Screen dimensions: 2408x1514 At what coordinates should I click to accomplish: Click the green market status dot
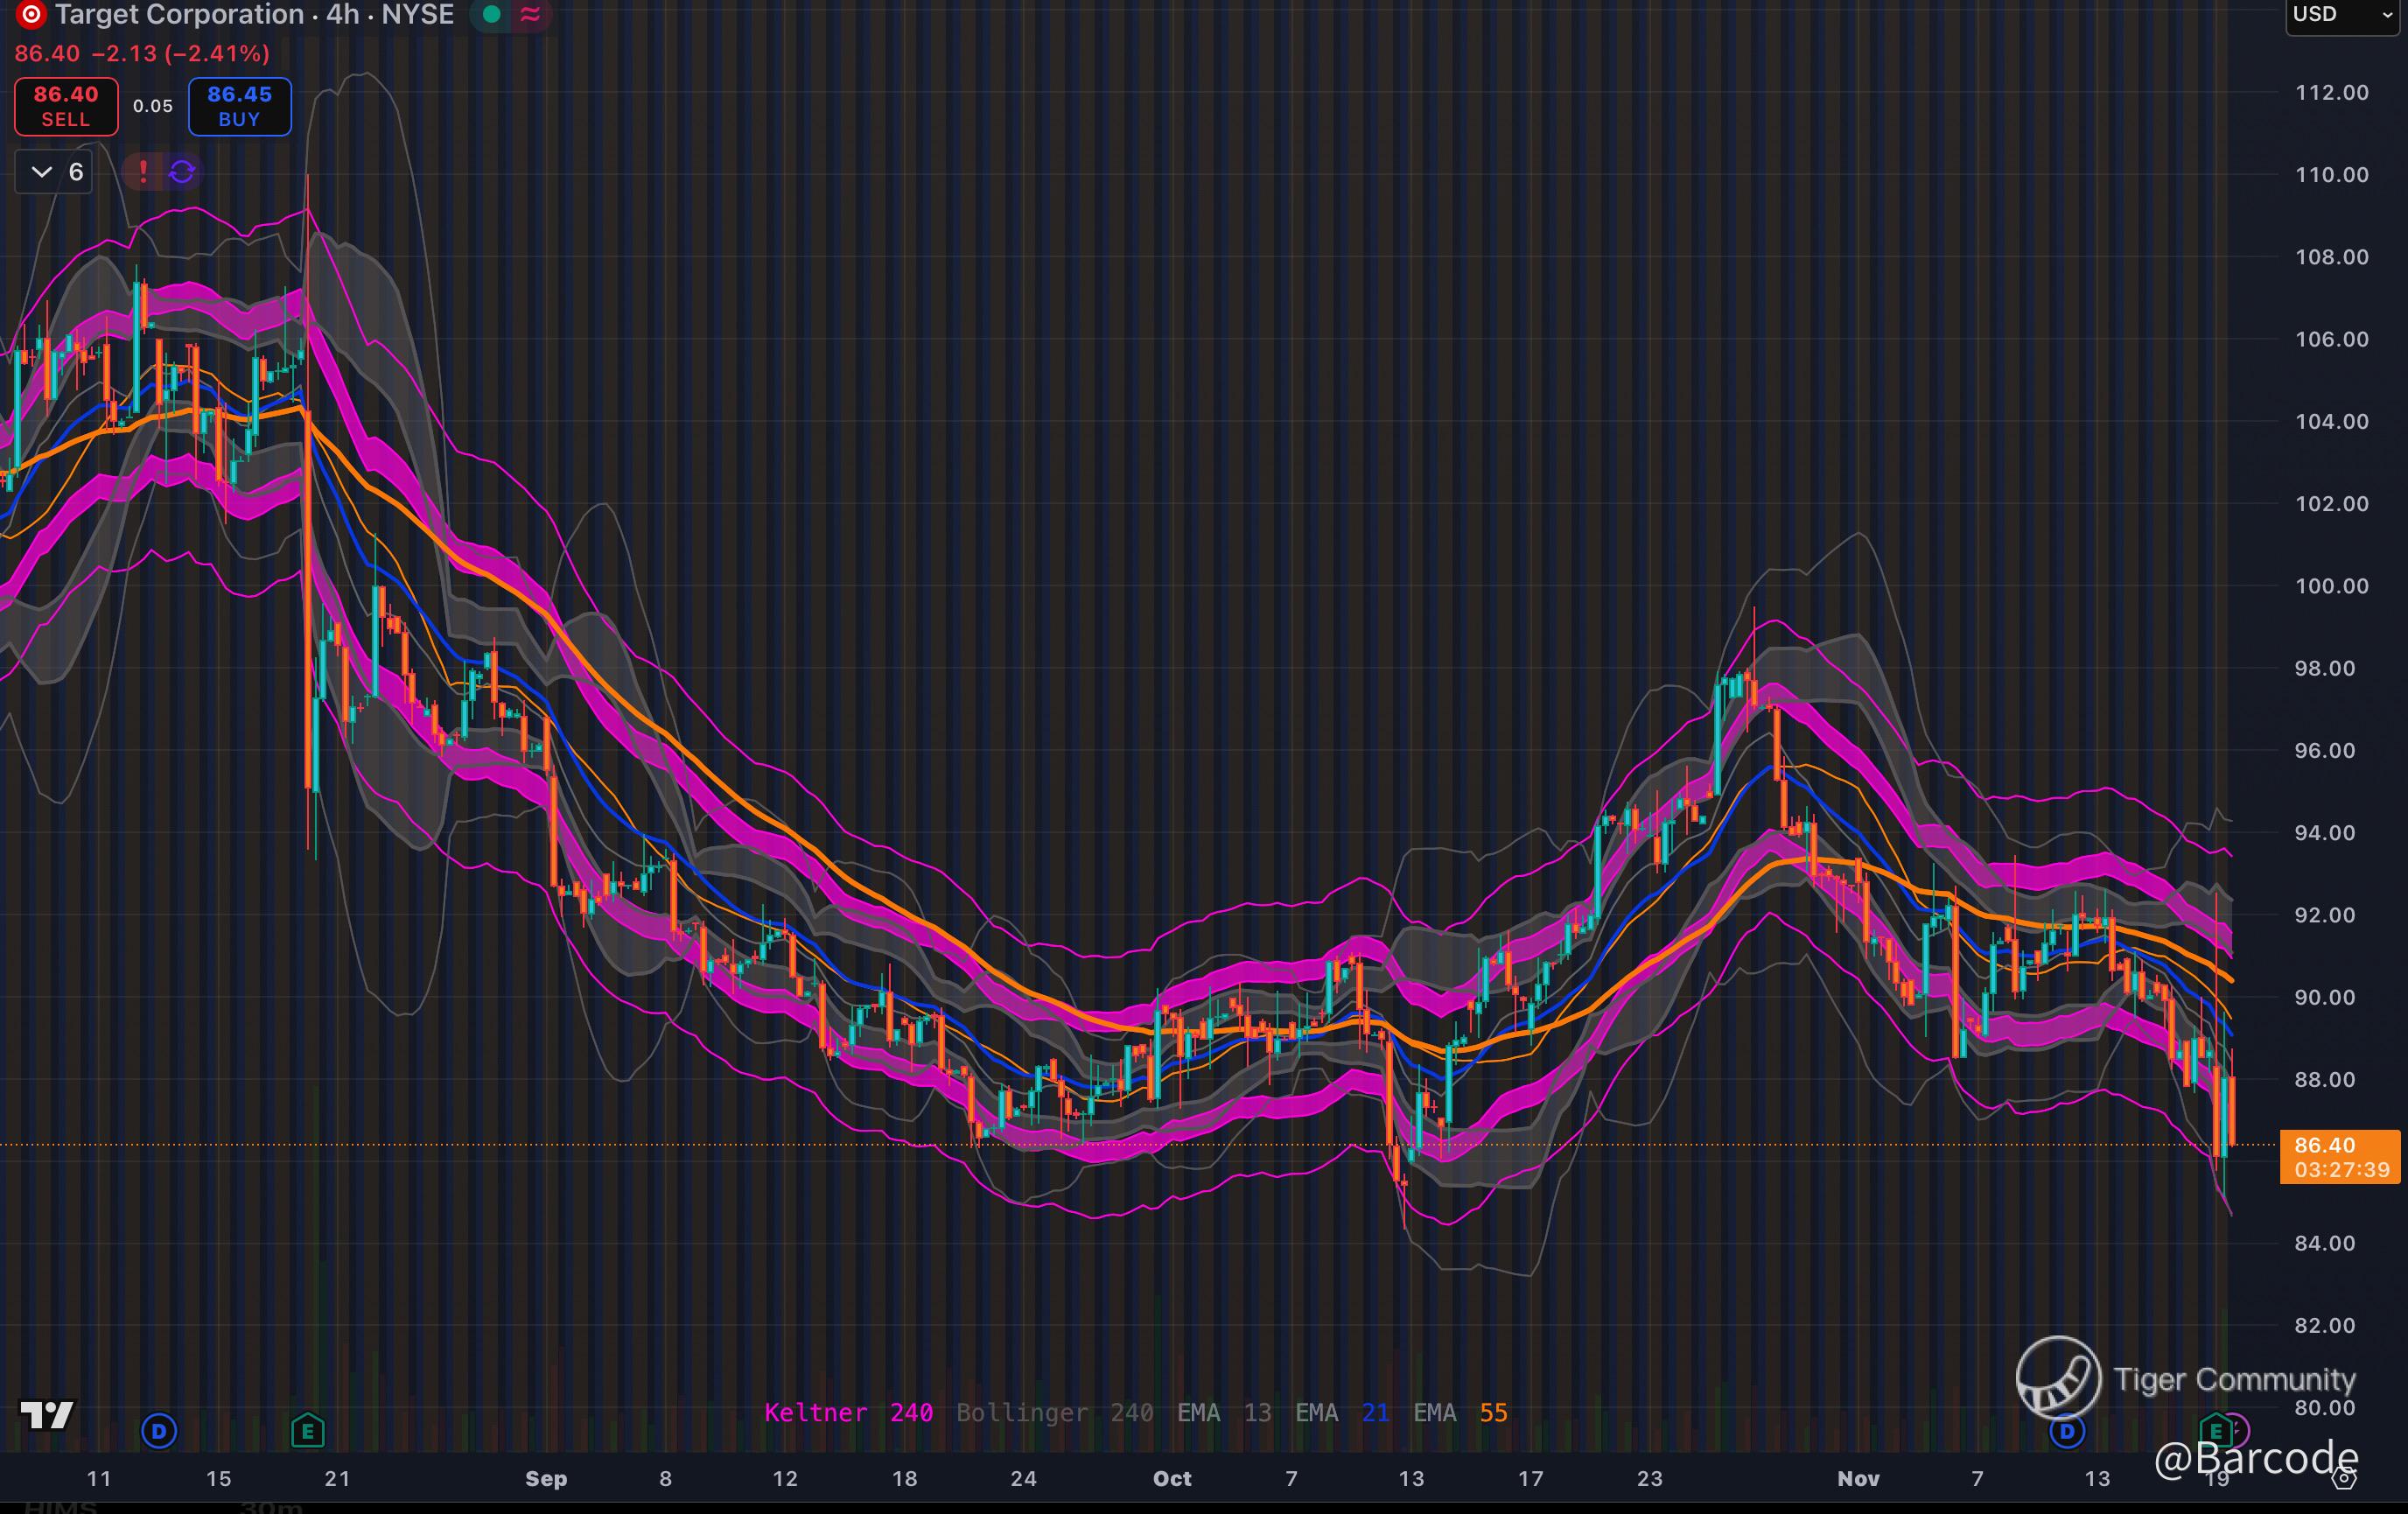(491, 14)
